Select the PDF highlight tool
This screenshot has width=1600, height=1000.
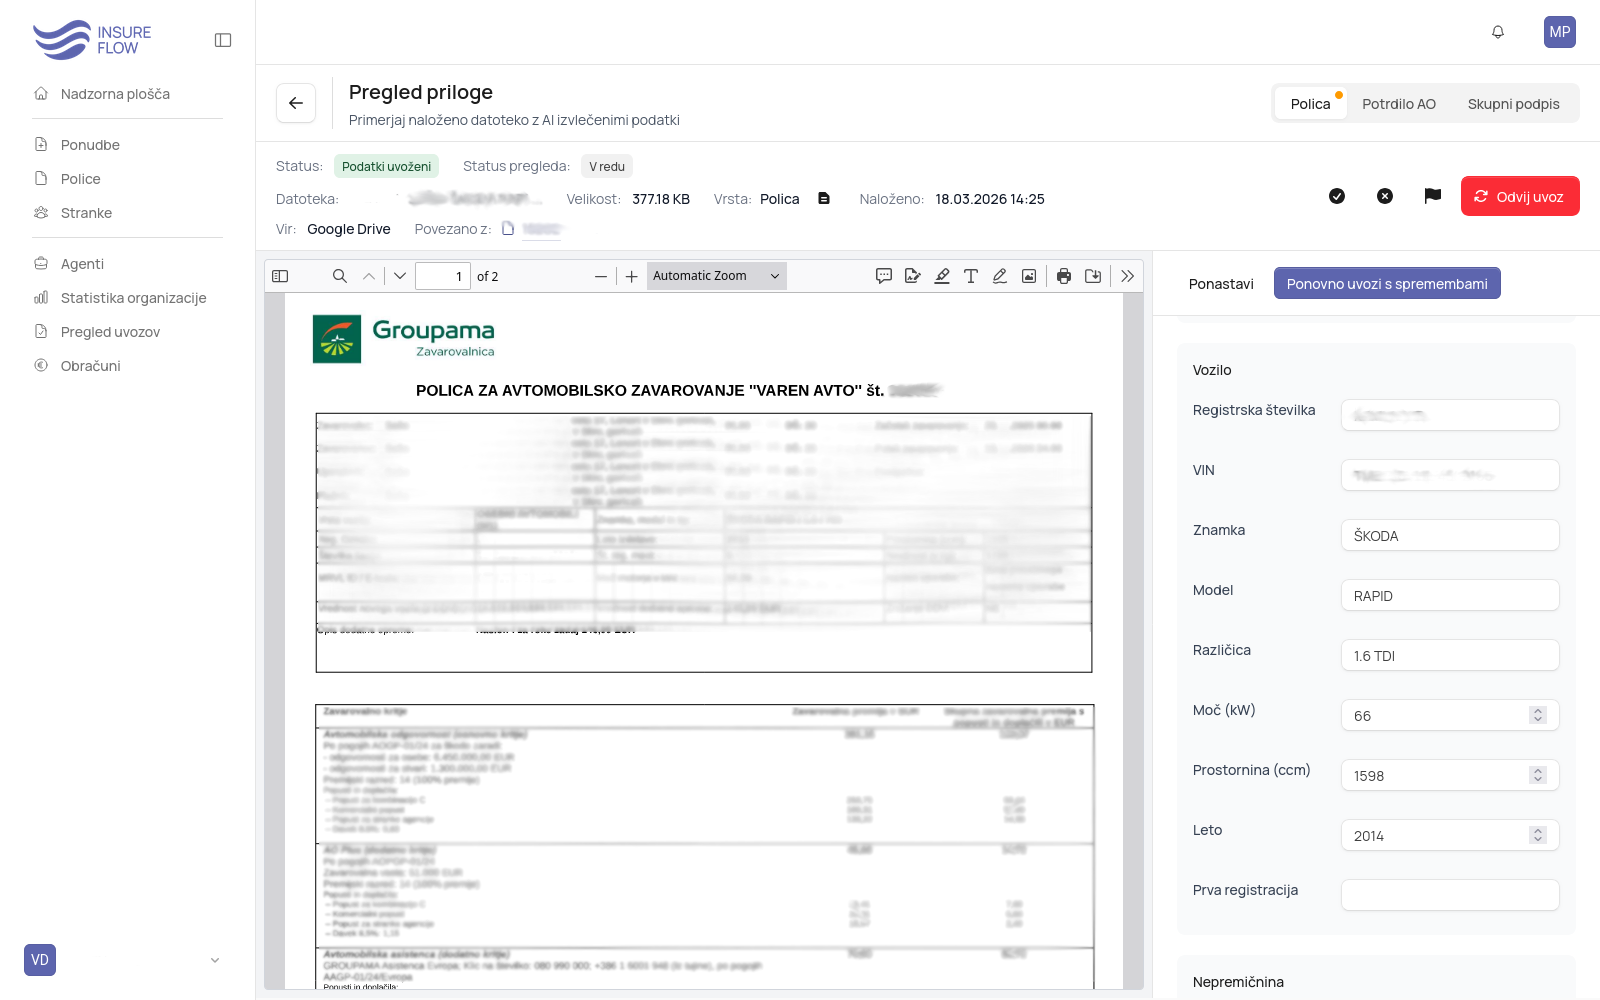[942, 276]
